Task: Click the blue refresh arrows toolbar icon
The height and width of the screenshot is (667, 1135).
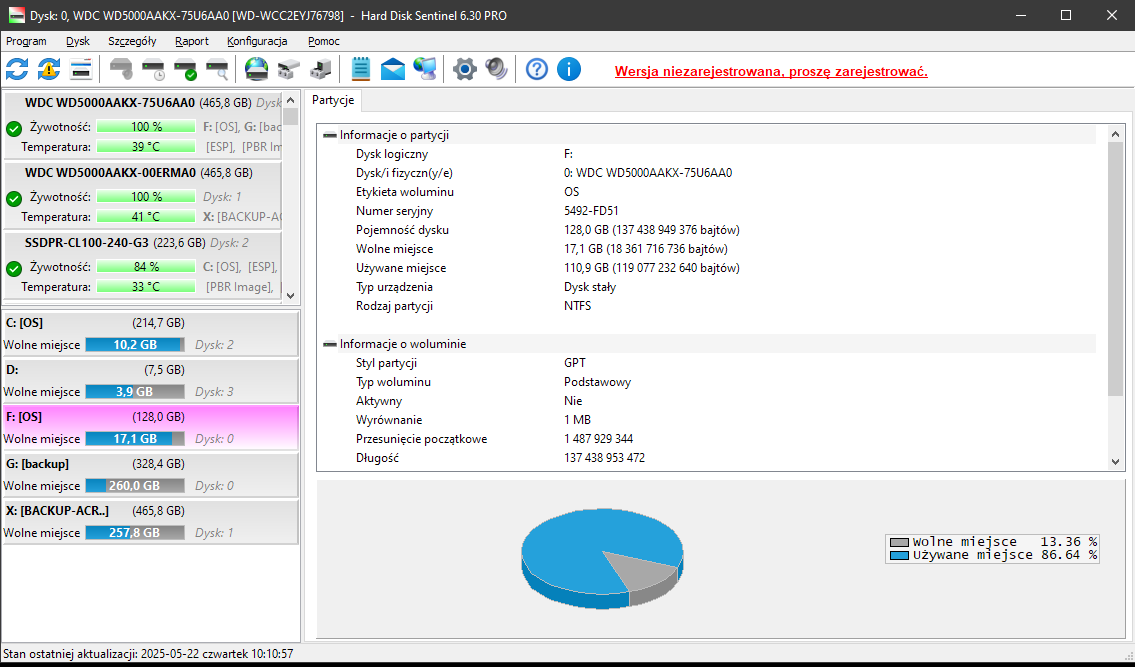Action: [17, 69]
